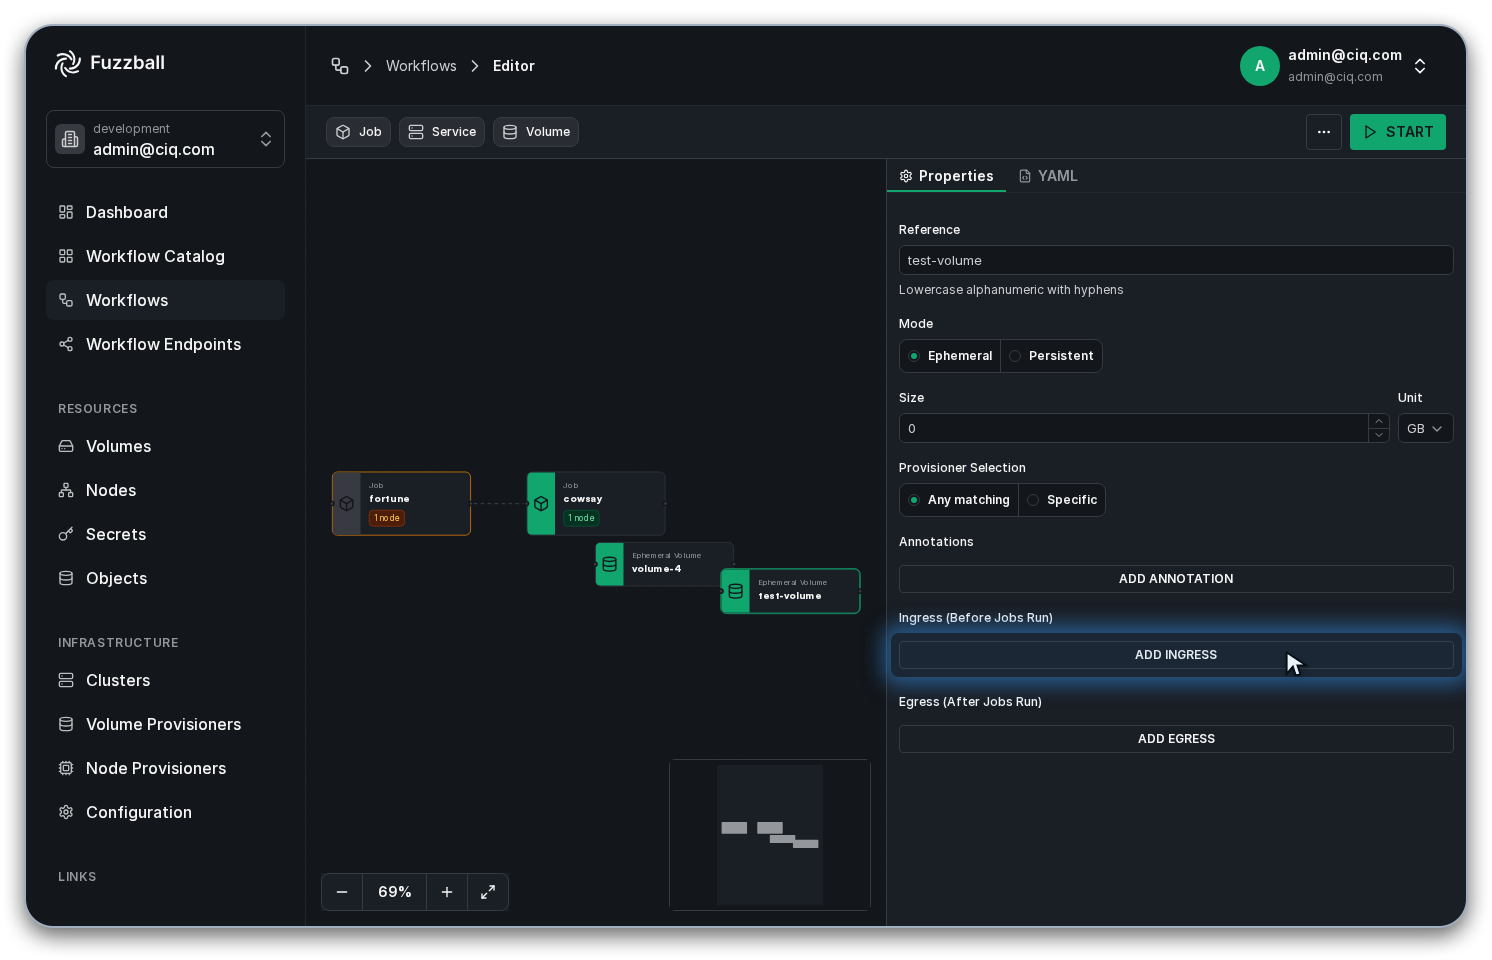The height and width of the screenshot is (960, 1492).
Task: Click the START button
Action: pyautogui.click(x=1398, y=132)
